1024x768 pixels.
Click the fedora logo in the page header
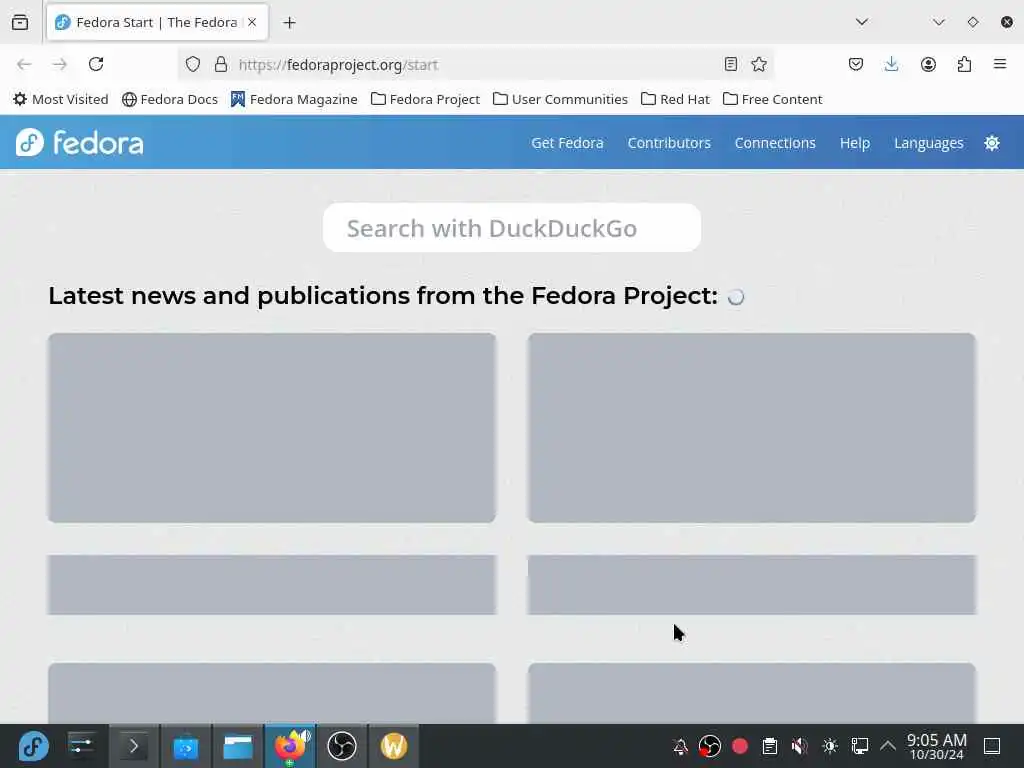point(80,142)
